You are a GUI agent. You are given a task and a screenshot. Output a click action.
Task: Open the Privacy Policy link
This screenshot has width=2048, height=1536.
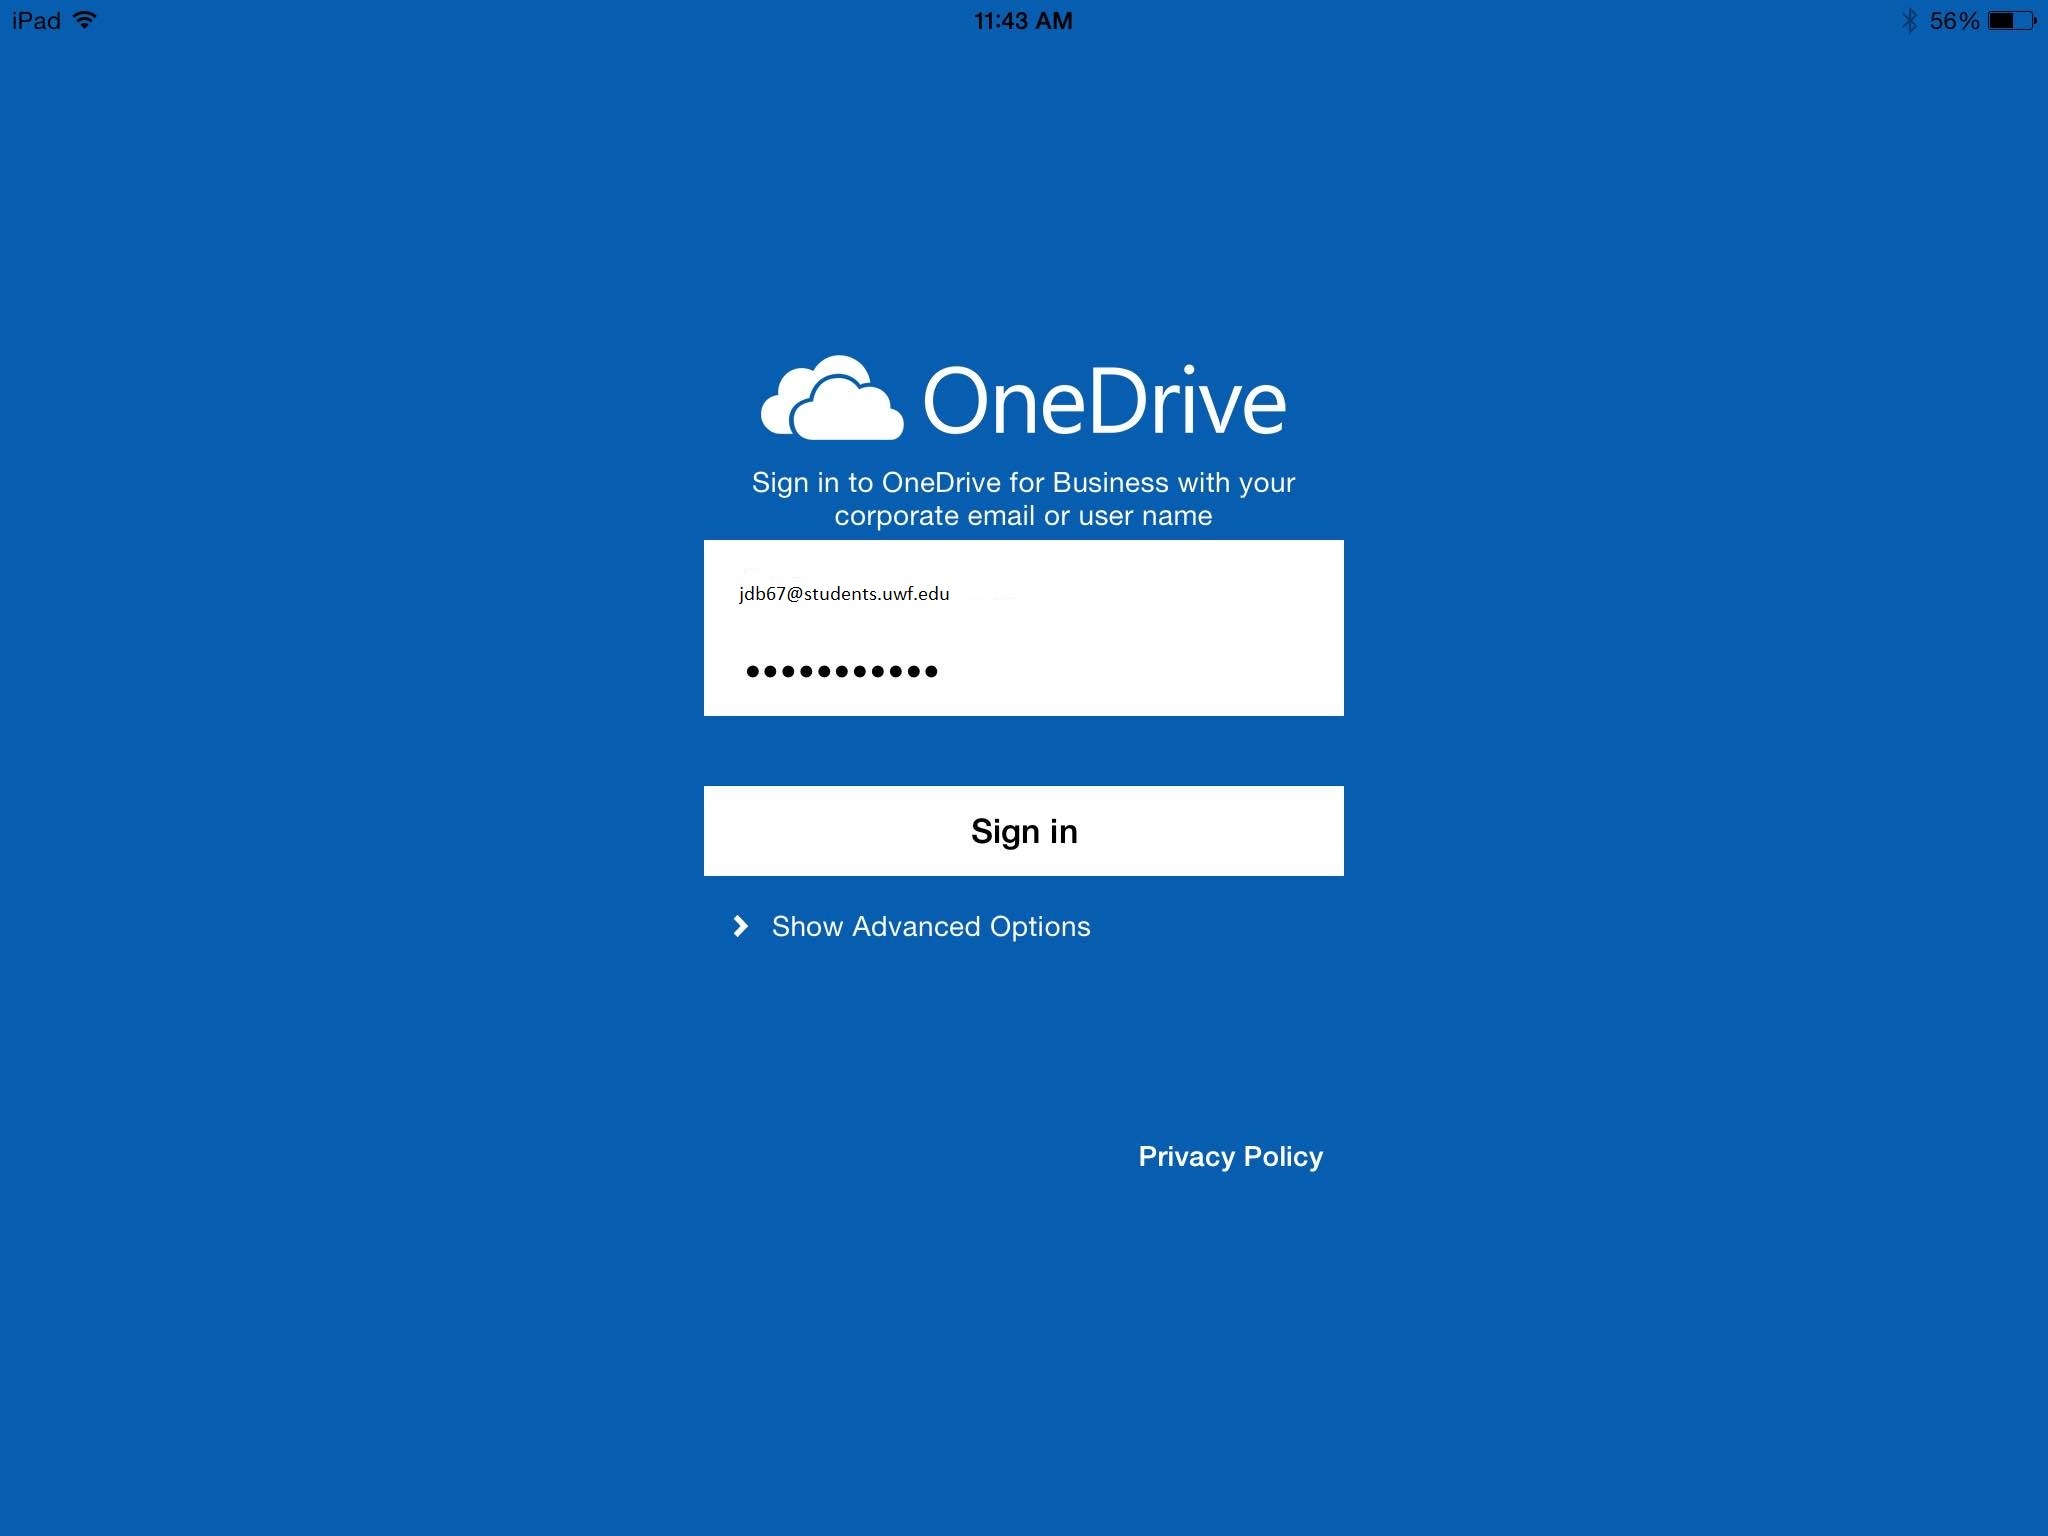[x=1230, y=1156]
